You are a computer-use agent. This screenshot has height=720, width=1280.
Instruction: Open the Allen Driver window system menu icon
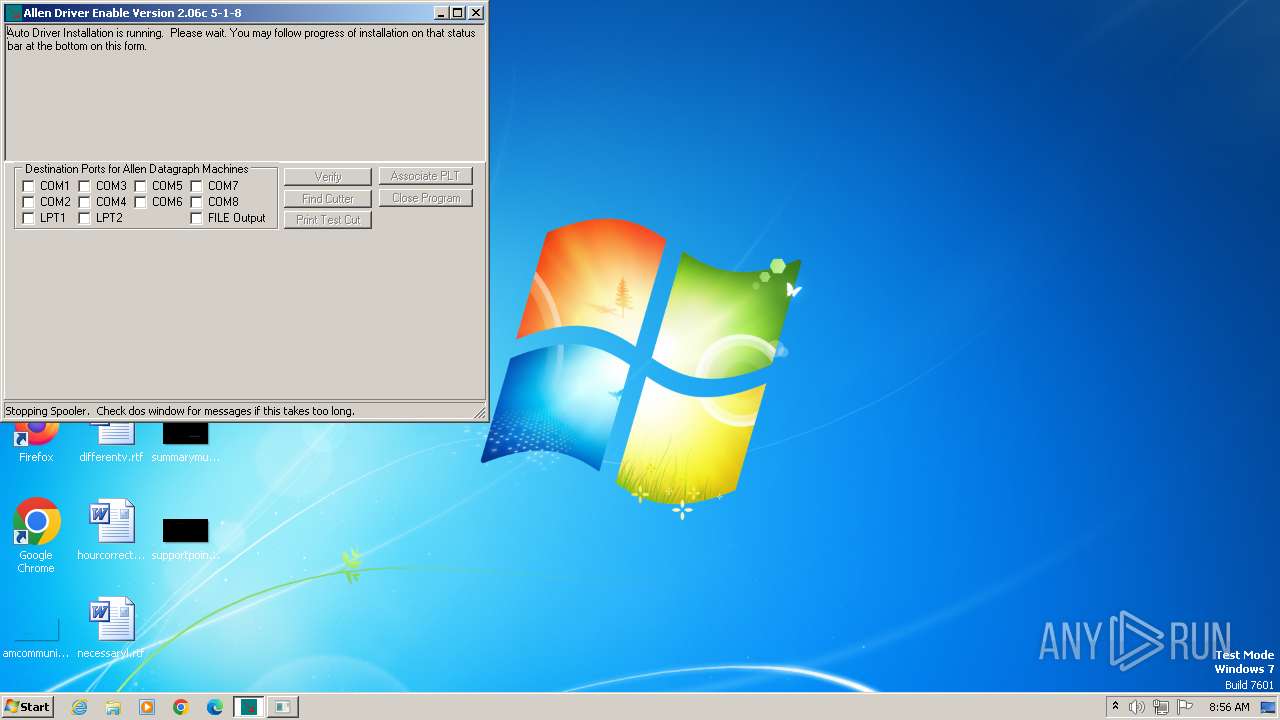click(x=14, y=13)
